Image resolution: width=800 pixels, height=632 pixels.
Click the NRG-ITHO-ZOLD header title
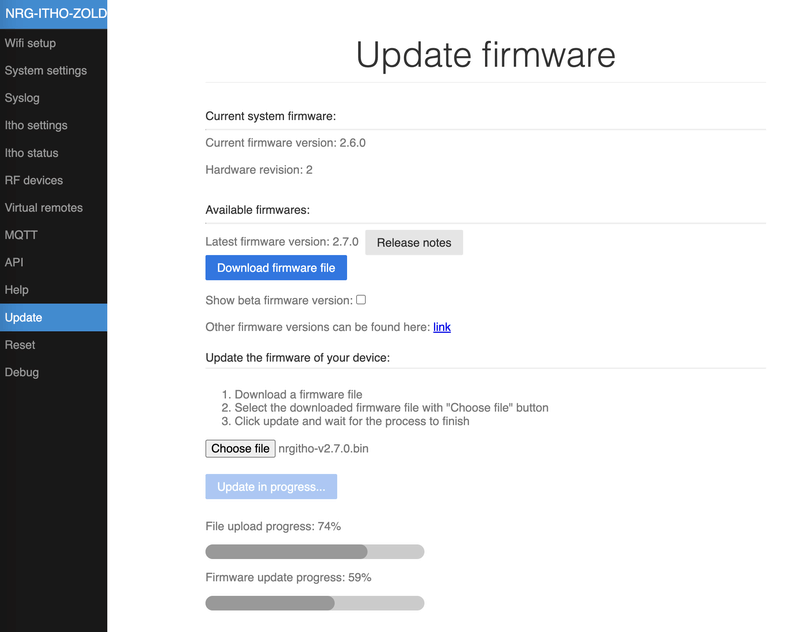click(54, 14)
